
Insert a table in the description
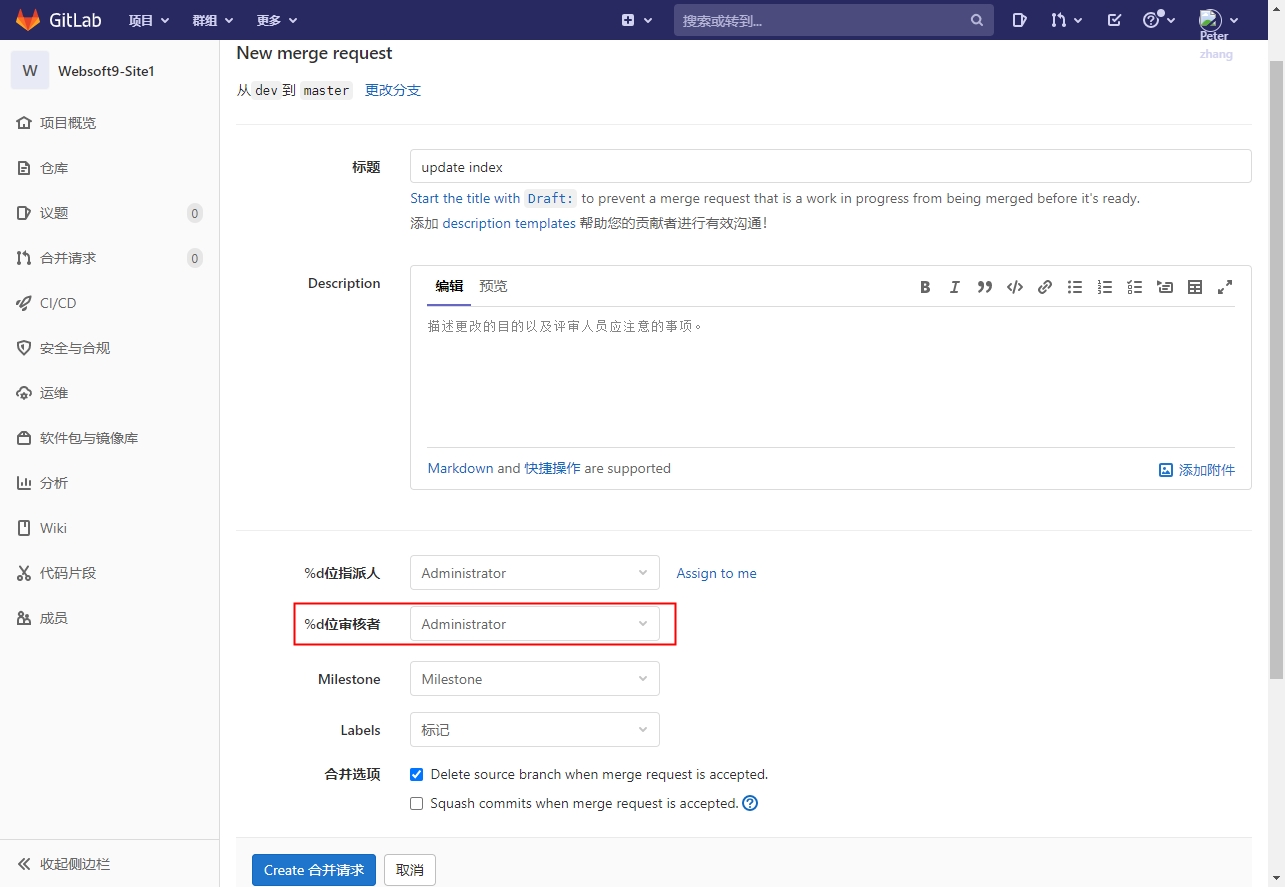point(1195,287)
